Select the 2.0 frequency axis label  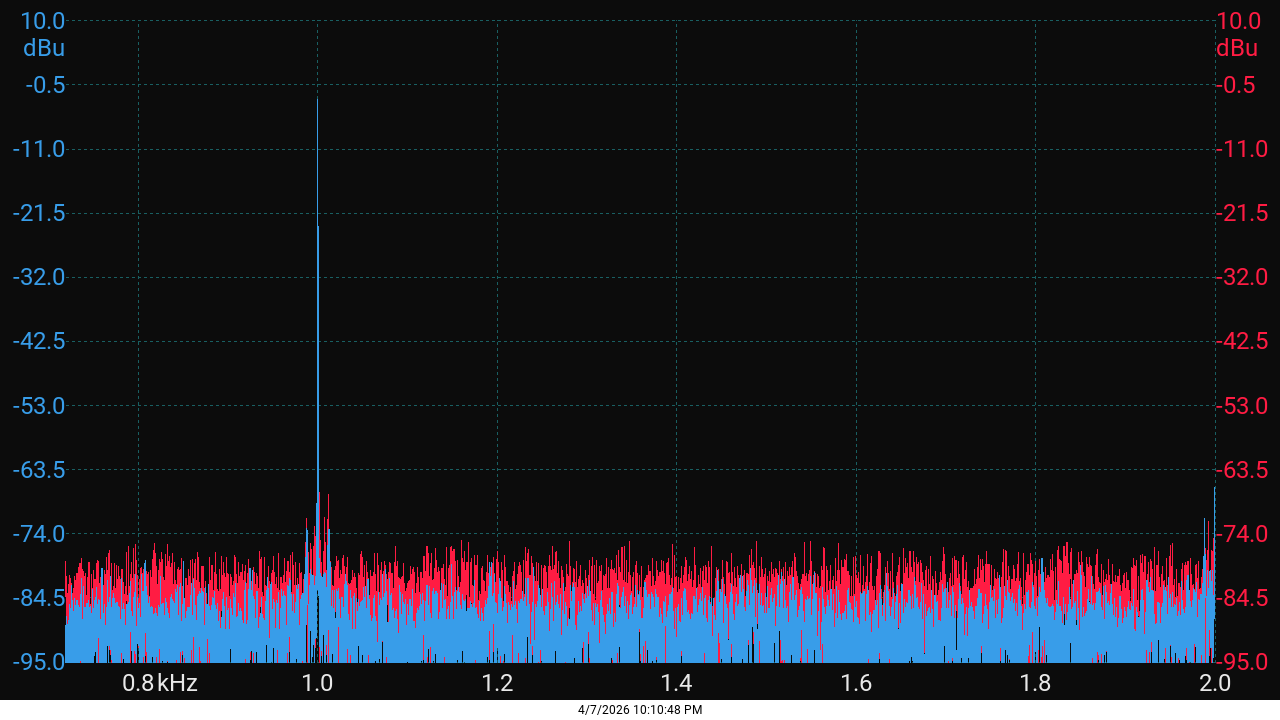coord(1213,684)
